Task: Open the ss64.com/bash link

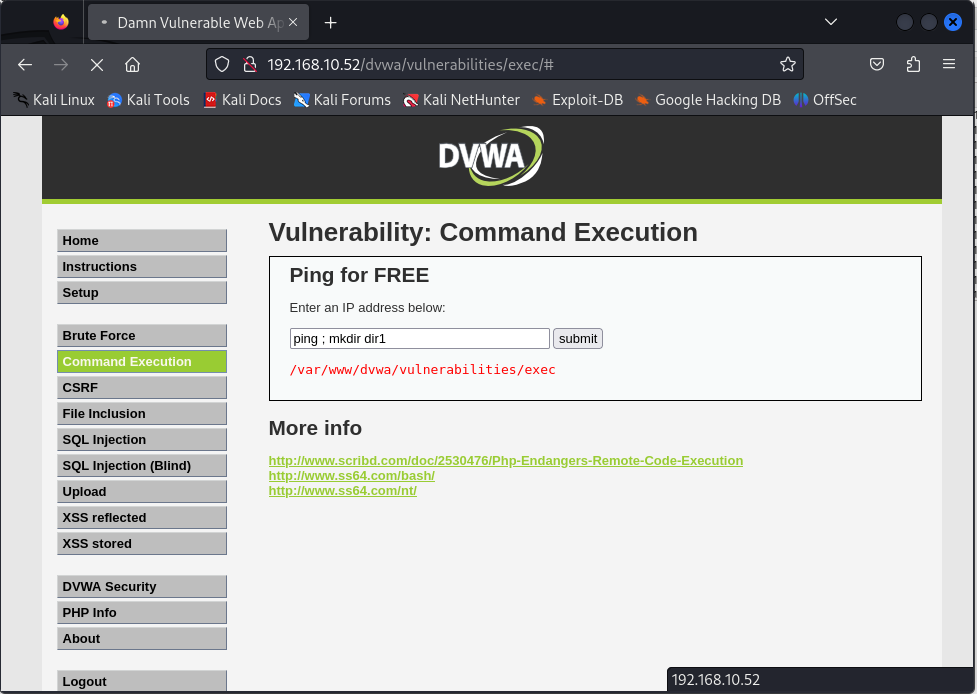Action: click(x=351, y=475)
